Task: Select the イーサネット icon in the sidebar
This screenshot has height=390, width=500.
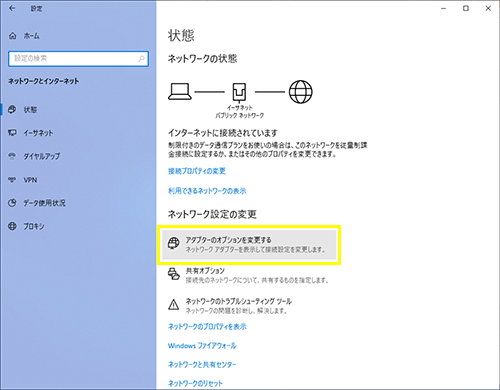Action: point(12,133)
